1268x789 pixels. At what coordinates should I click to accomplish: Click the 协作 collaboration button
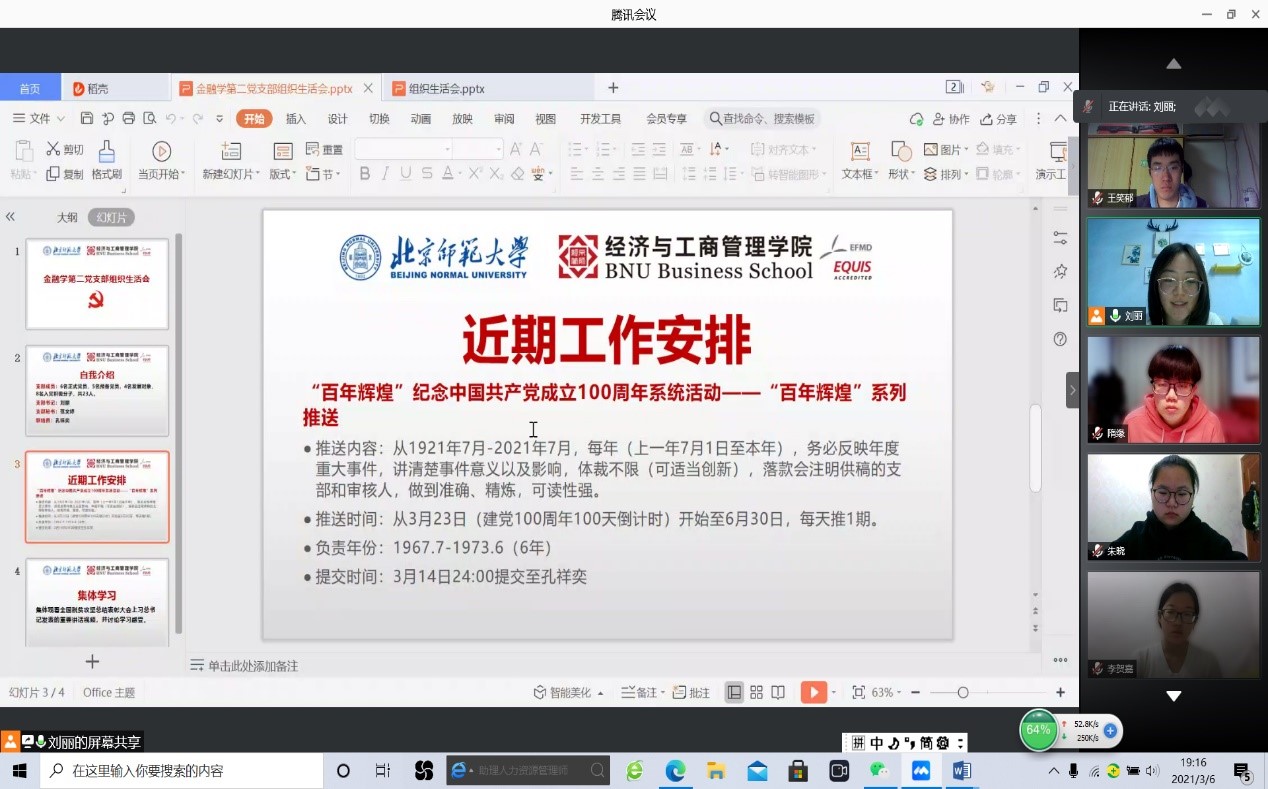click(951, 119)
